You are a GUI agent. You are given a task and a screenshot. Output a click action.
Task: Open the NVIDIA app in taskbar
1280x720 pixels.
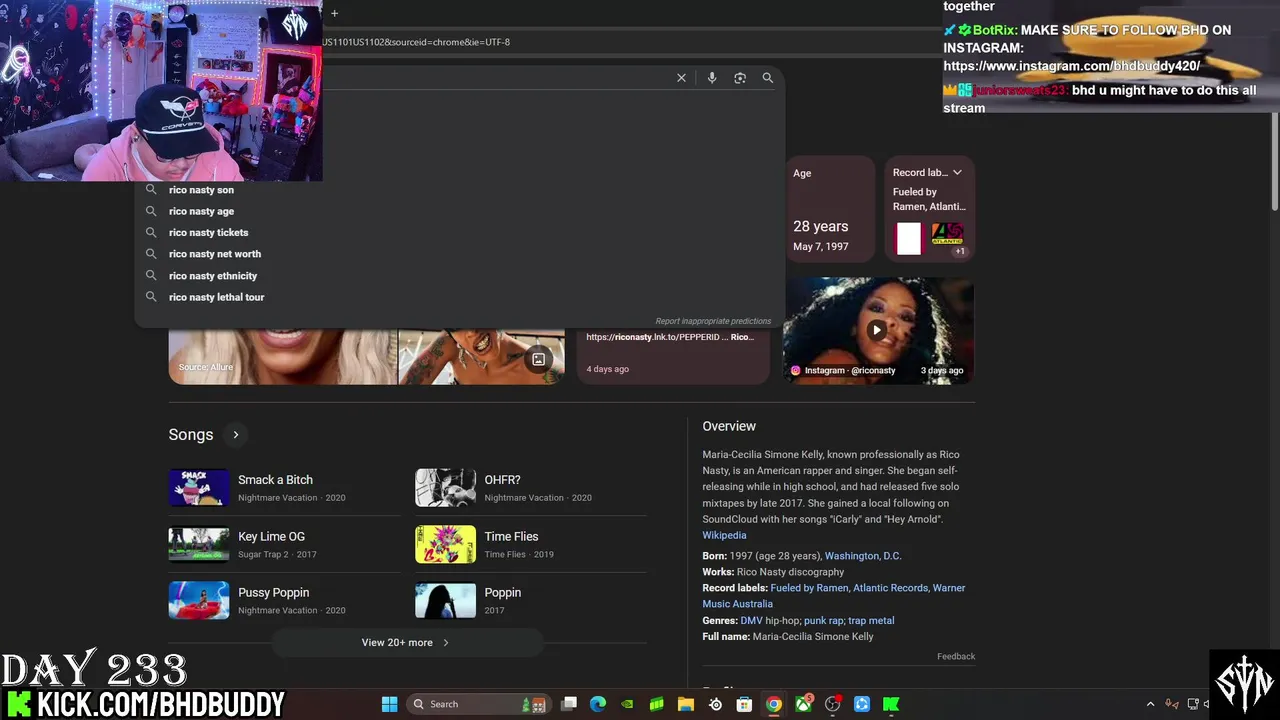tap(627, 704)
